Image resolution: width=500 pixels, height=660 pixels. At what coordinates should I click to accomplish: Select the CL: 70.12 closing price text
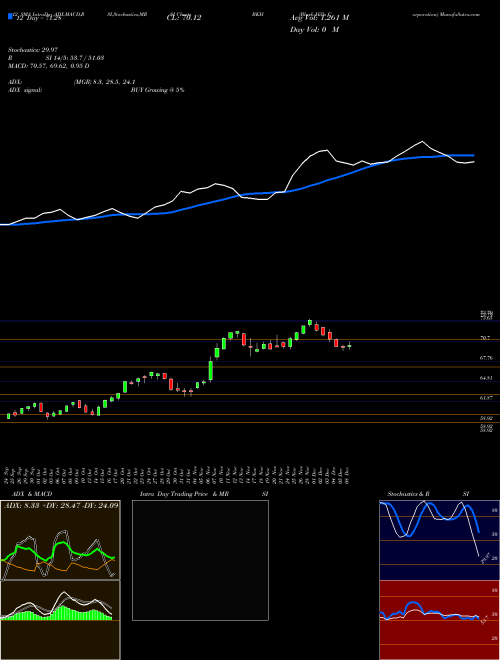(x=184, y=18)
